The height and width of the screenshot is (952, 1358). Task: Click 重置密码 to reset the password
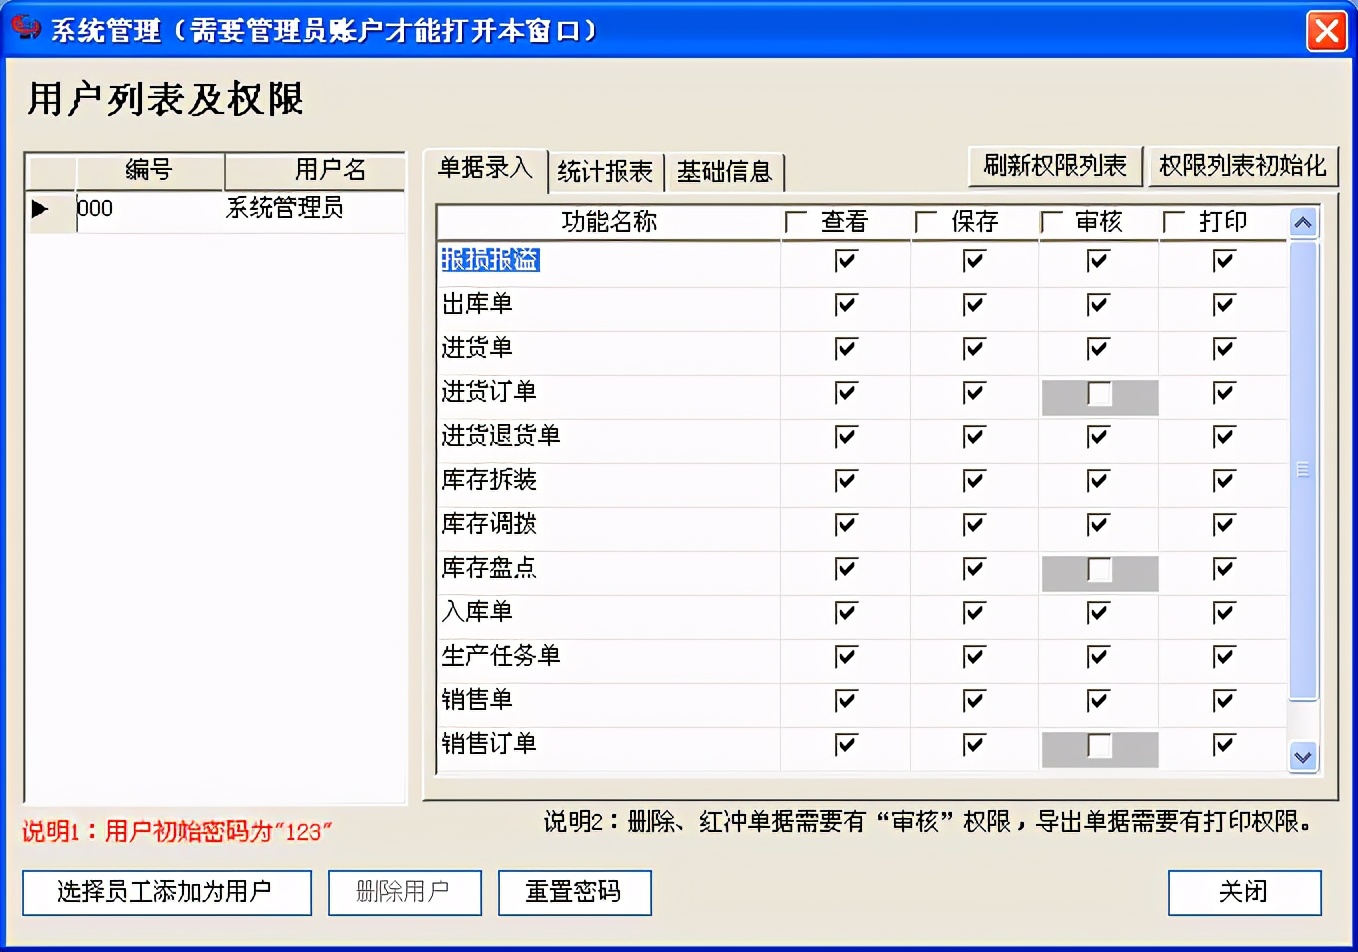point(574,892)
